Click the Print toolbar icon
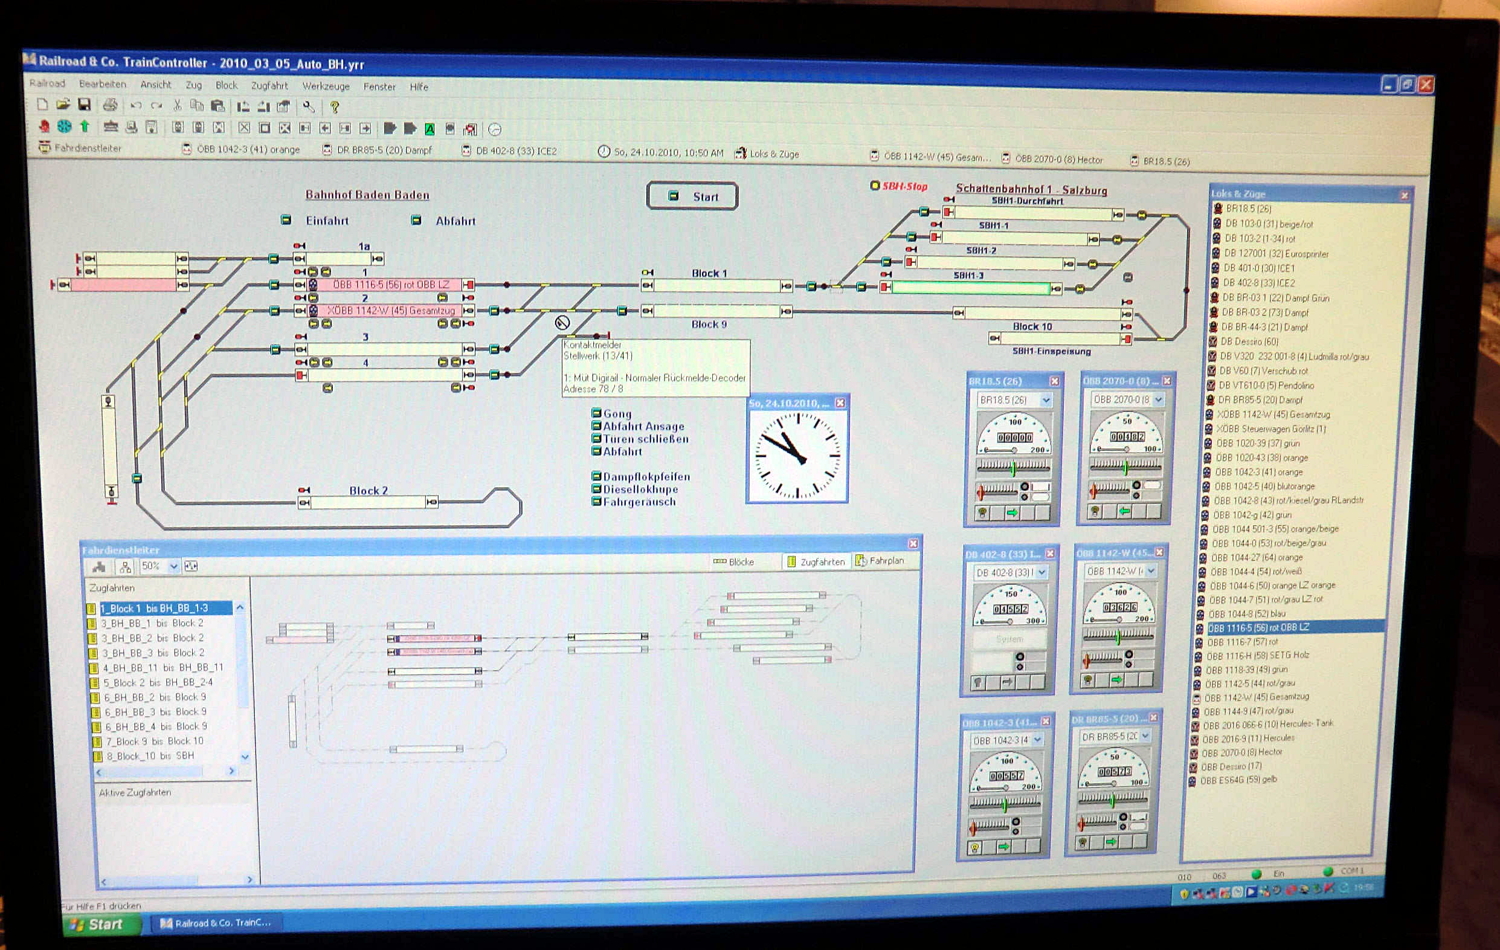Screen dimensions: 1500x950 tap(110, 105)
